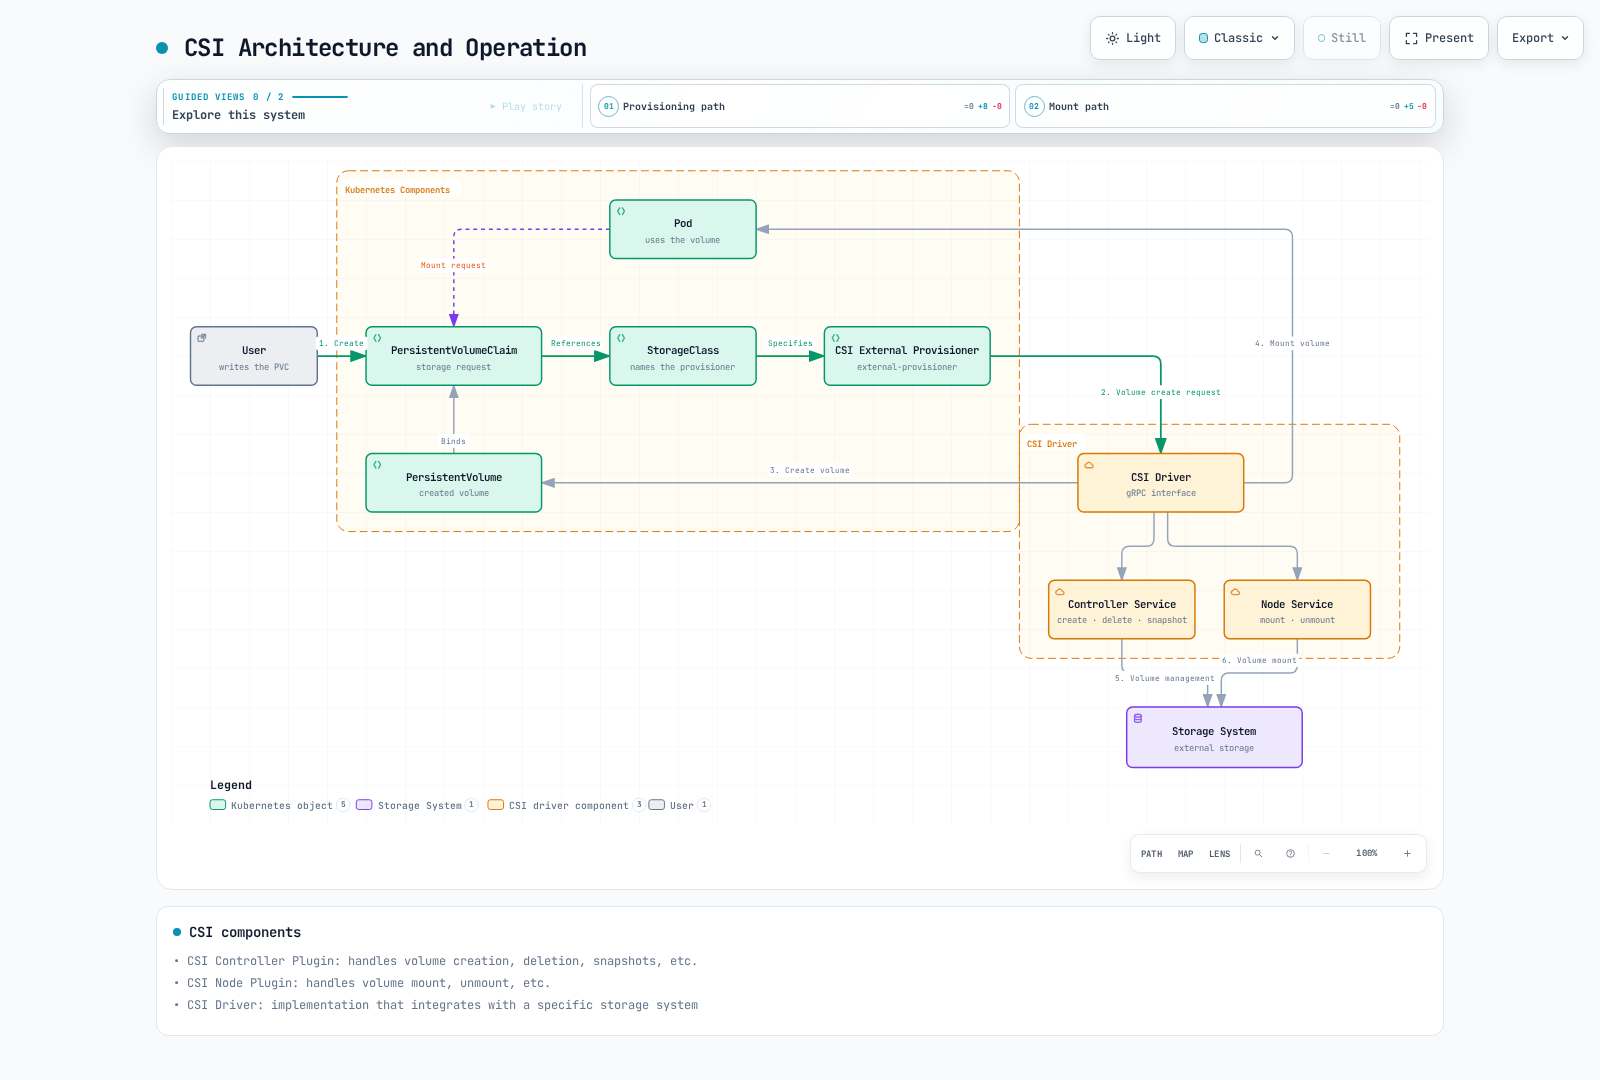The image size is (1600, 1080).
Task: Click the CSI External Provisioner node icon
Action: click(836, 338)
